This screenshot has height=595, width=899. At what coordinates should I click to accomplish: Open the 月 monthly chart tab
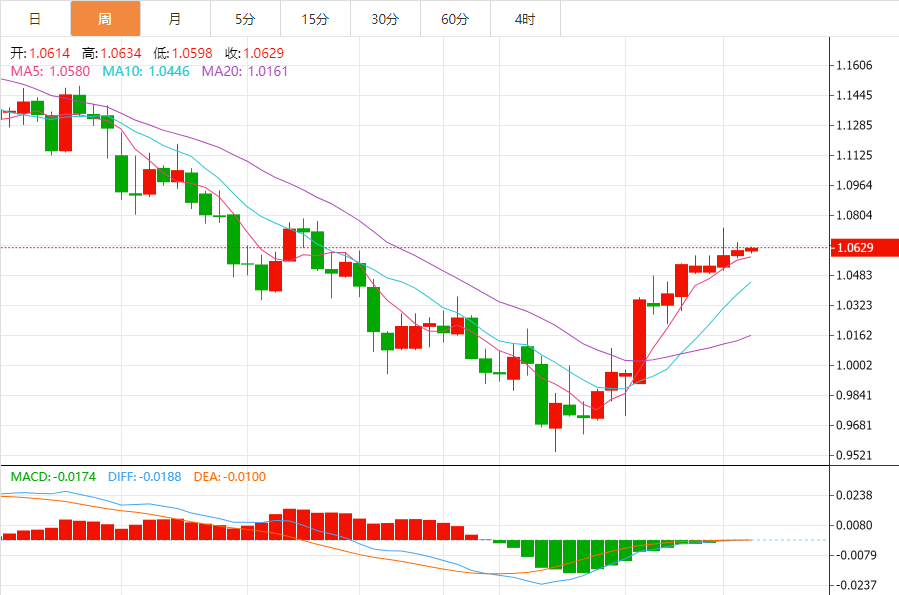pyautogui.click(x=175, y=19)
